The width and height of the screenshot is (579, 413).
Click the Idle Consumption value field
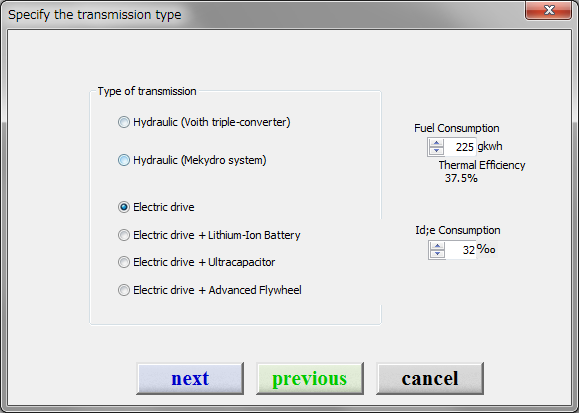pos(461,250)
